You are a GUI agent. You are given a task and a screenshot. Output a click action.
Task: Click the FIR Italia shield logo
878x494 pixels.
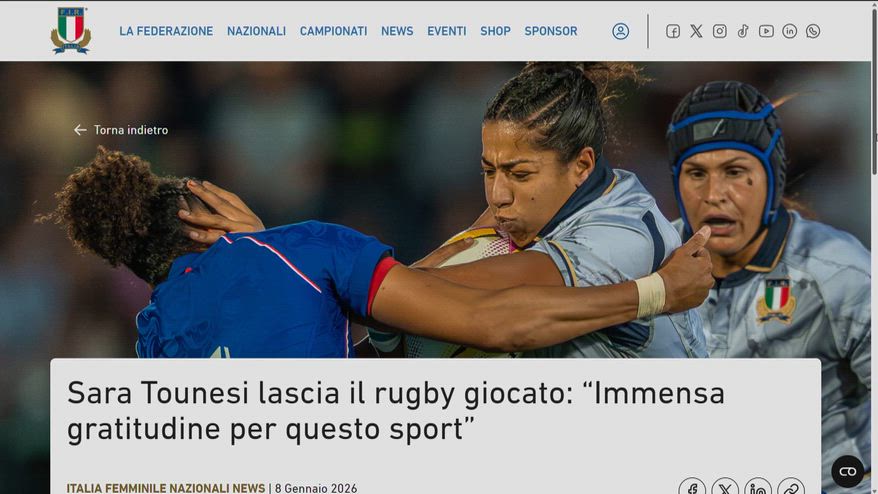71,30
